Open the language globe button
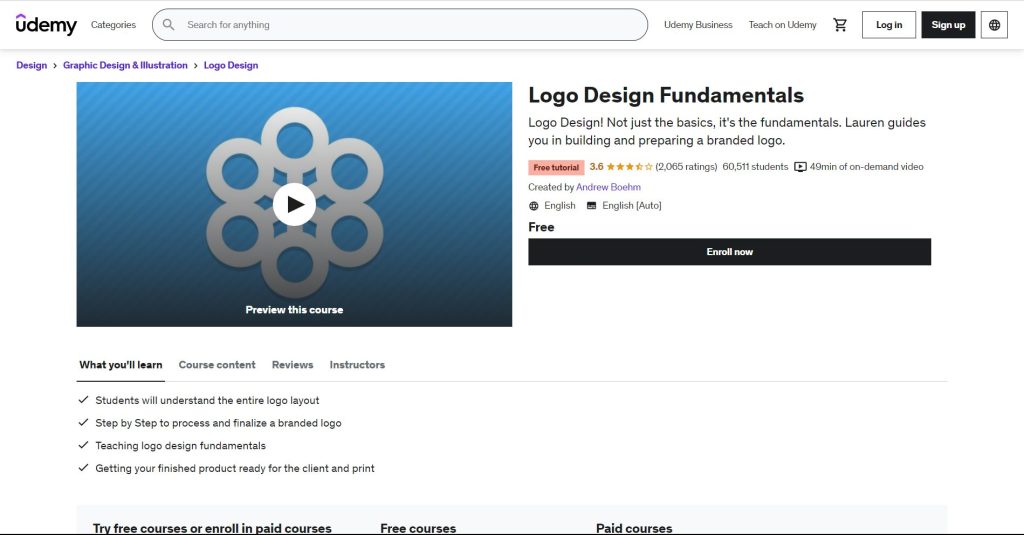This screenshot has height=535, width=1024. (994, 25)
